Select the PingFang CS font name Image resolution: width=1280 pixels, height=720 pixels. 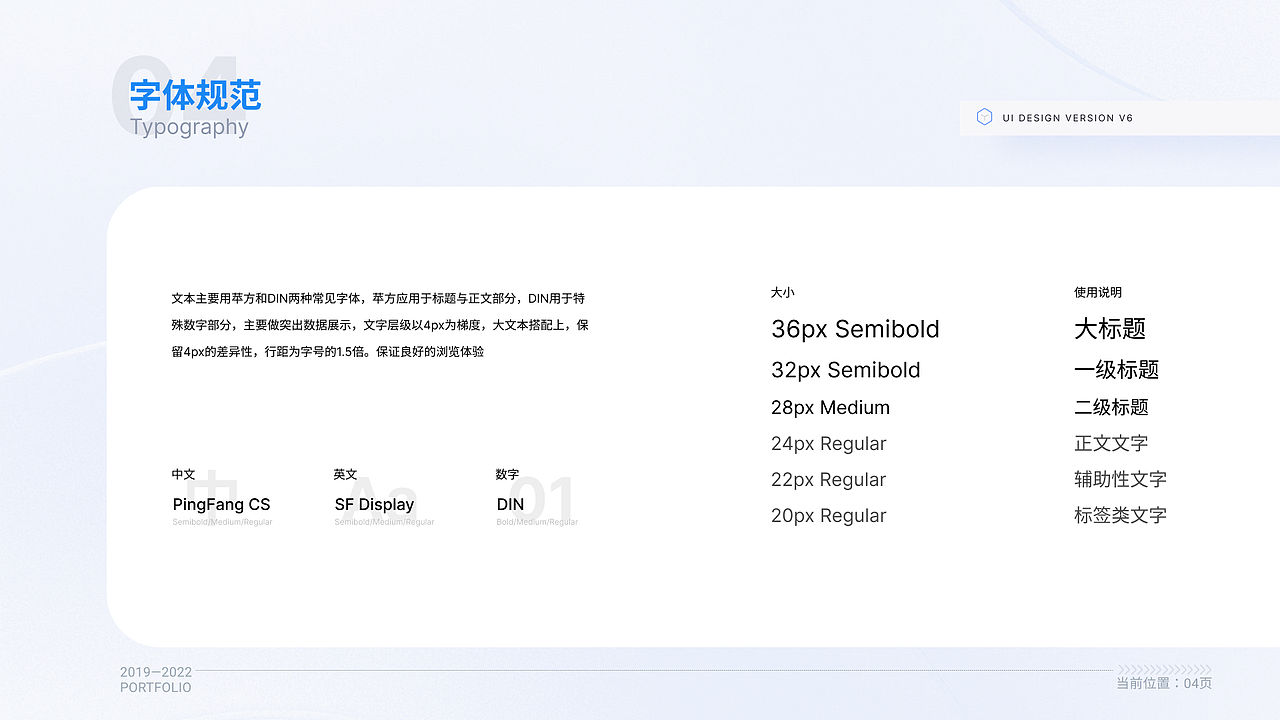222,505
